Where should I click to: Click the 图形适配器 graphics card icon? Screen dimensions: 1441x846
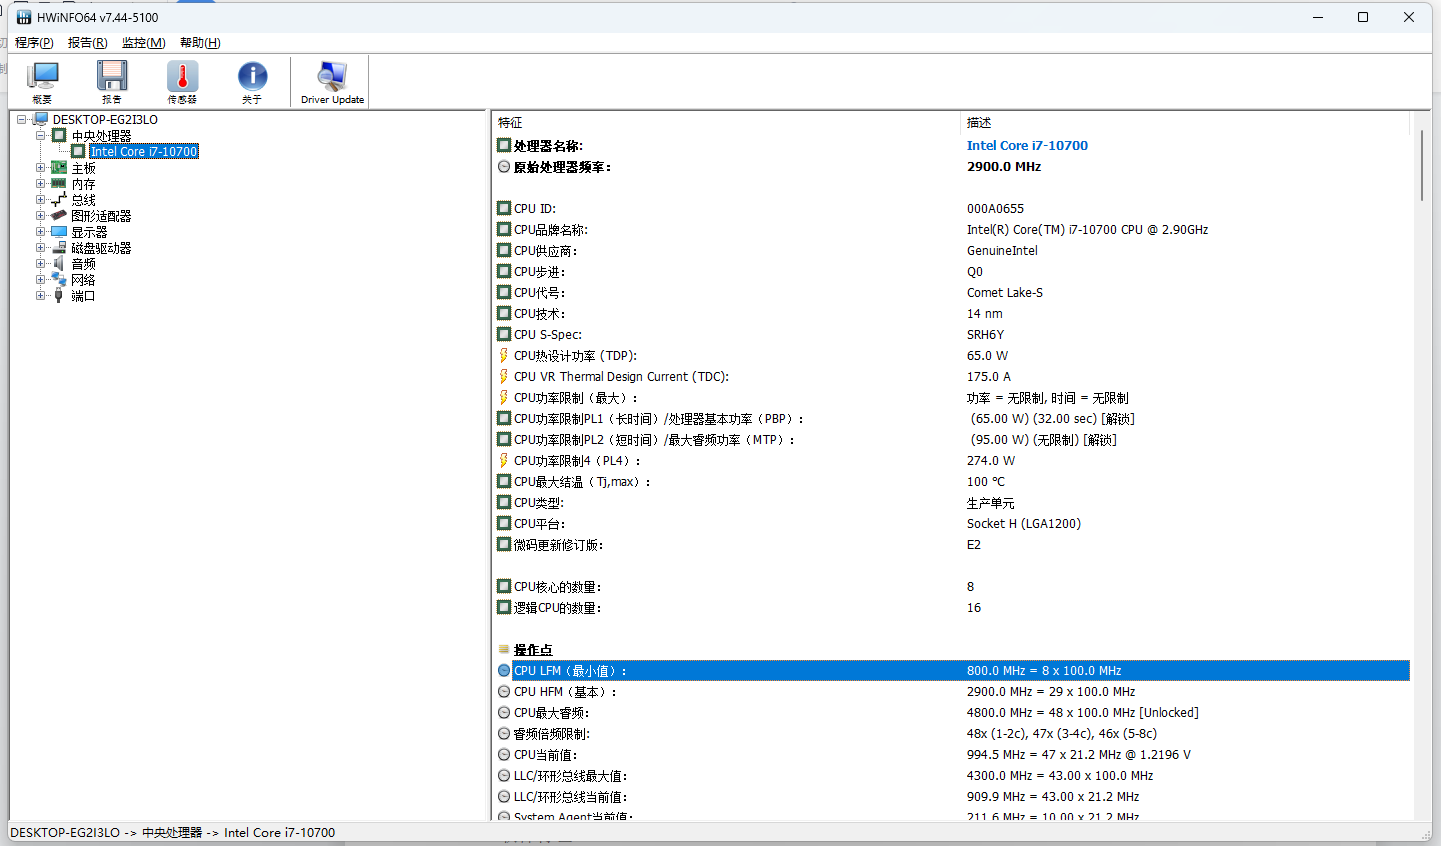[59, 216]
